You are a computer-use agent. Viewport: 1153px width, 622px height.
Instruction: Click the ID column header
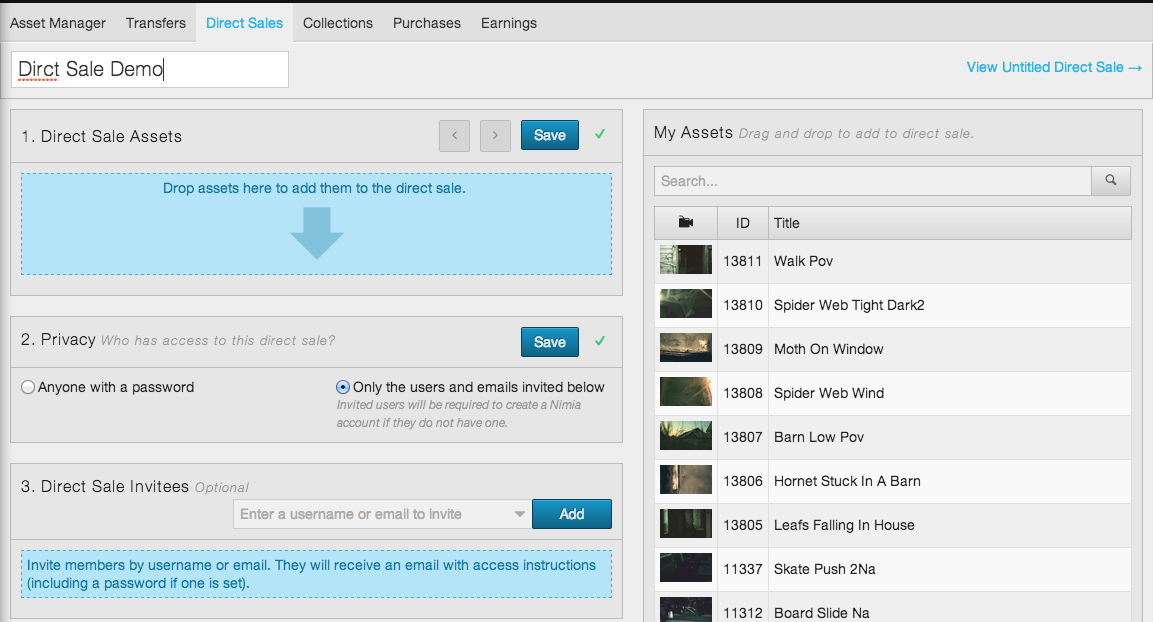[x=743, y=223]
